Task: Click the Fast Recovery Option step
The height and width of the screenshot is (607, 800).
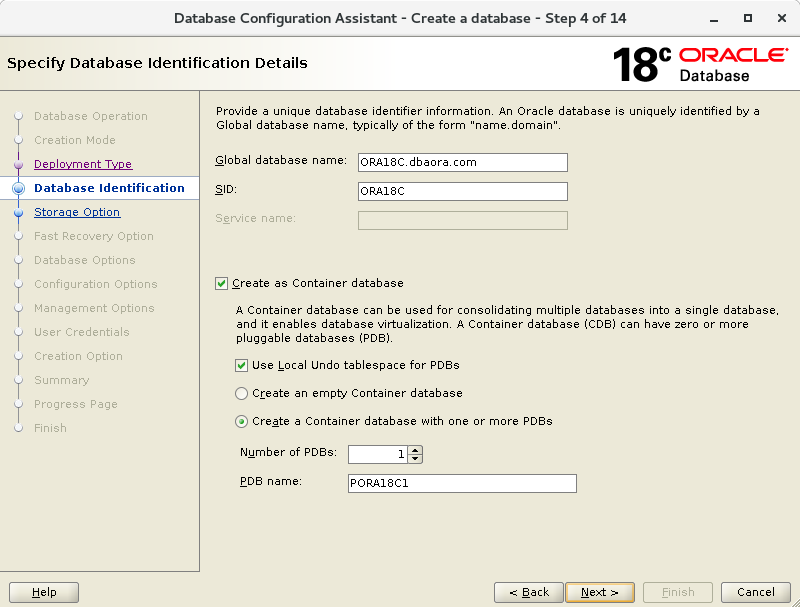Action: pos(94,236)
